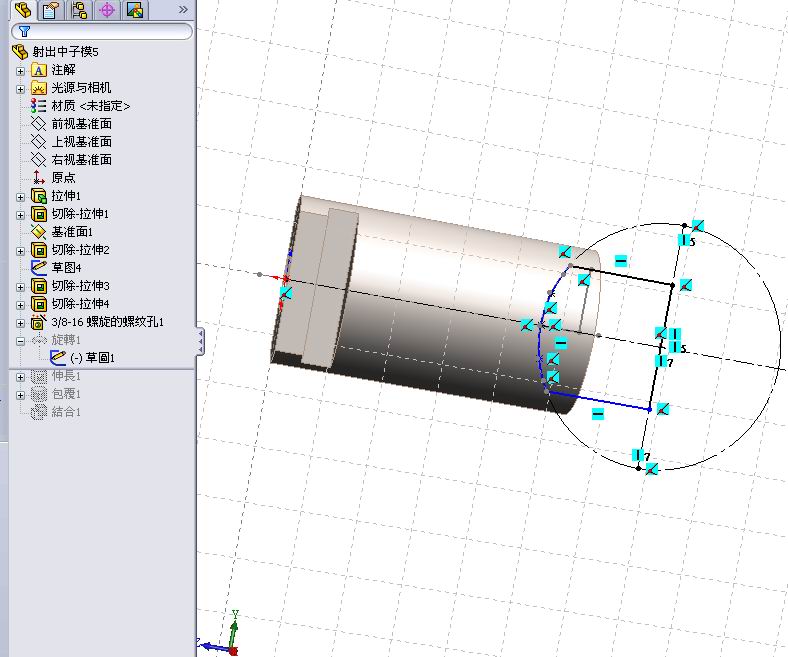Collapse the 旋轉1 feature
The image size is (788, 657).
(x=21, y=341)
